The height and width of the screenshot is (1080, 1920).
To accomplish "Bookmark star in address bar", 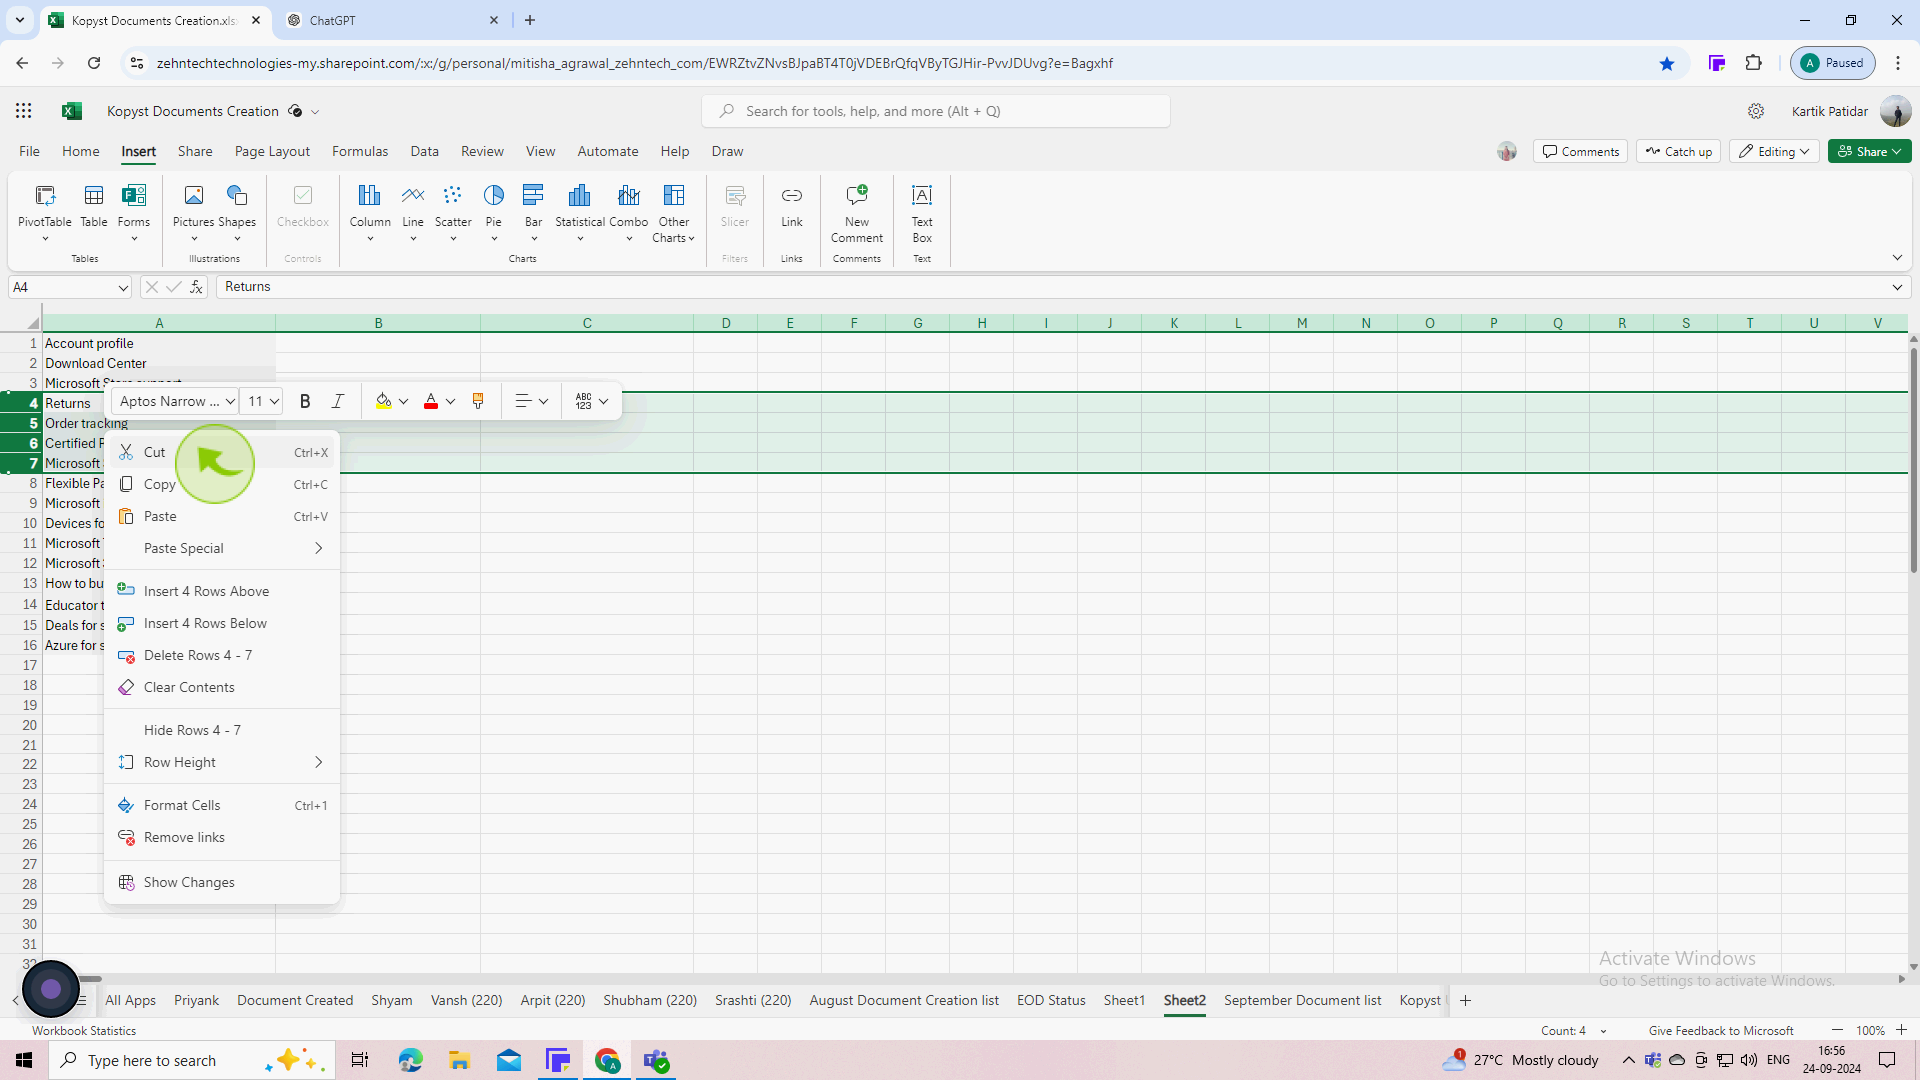I will (1667, 63).
